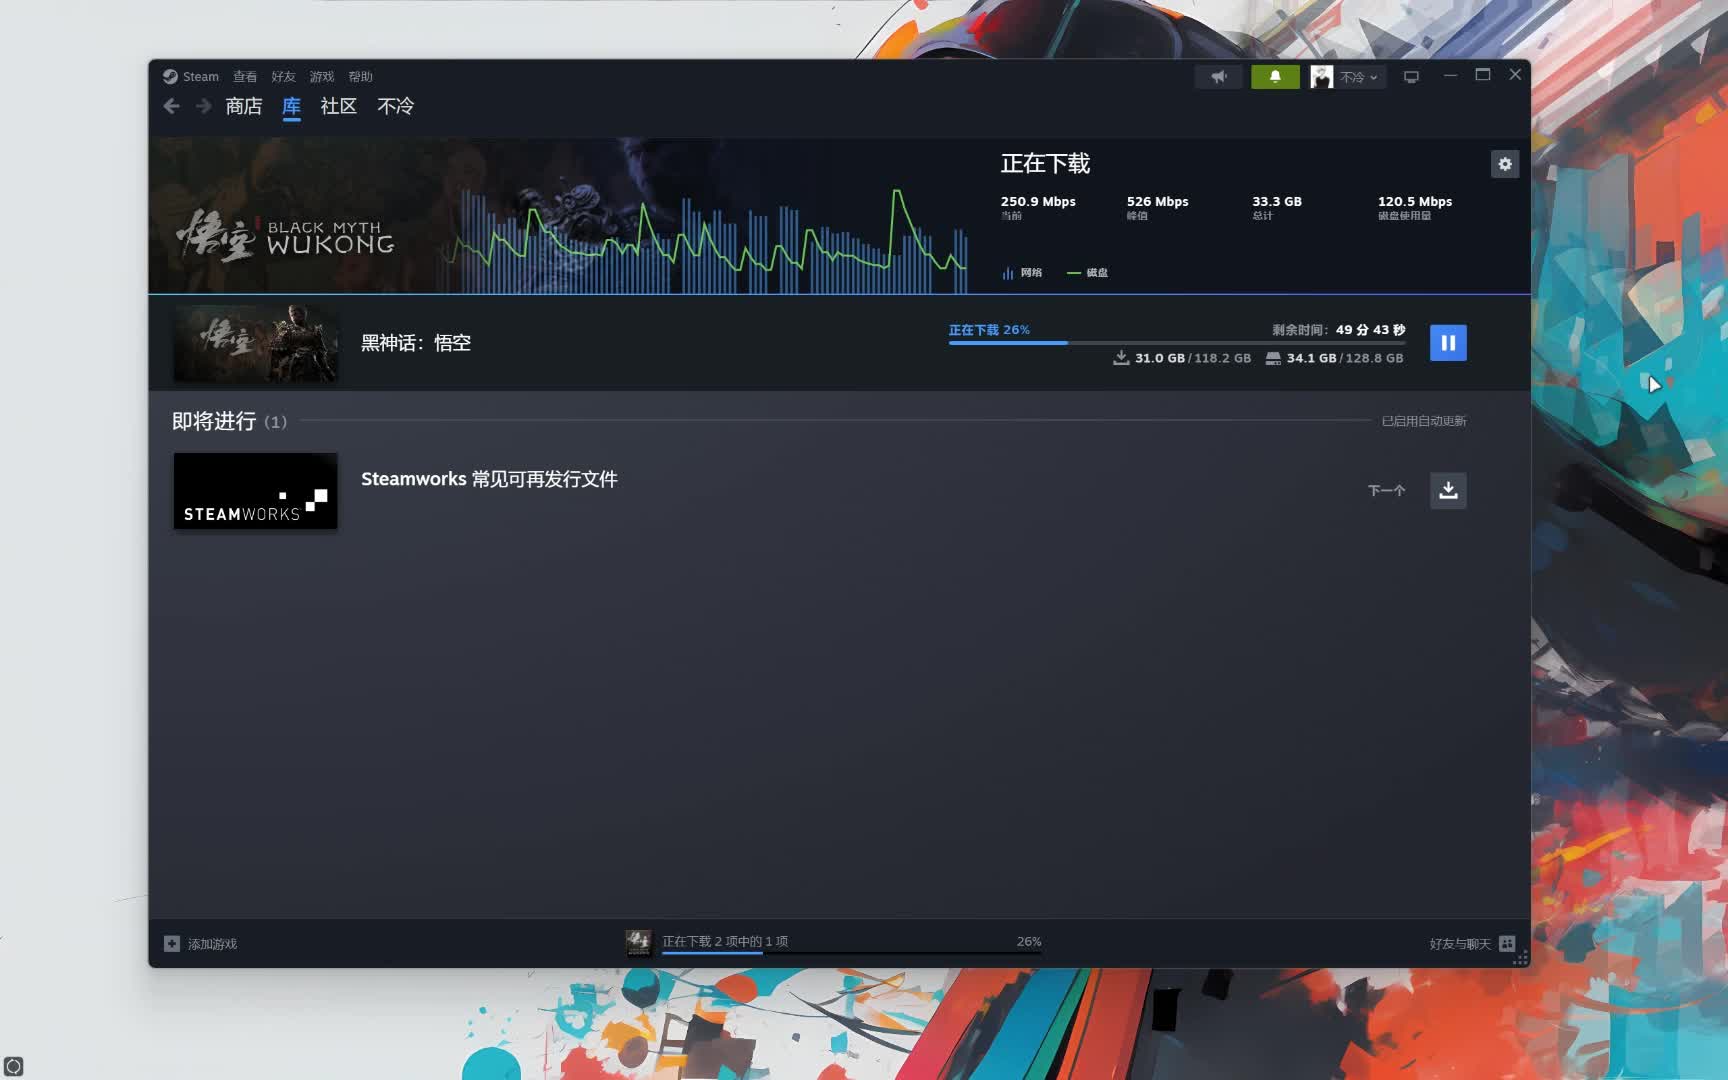This screenshot has width=1728, height=1080.
Task: Click the 31.0 GB download size text
Action: point(1160,358)
